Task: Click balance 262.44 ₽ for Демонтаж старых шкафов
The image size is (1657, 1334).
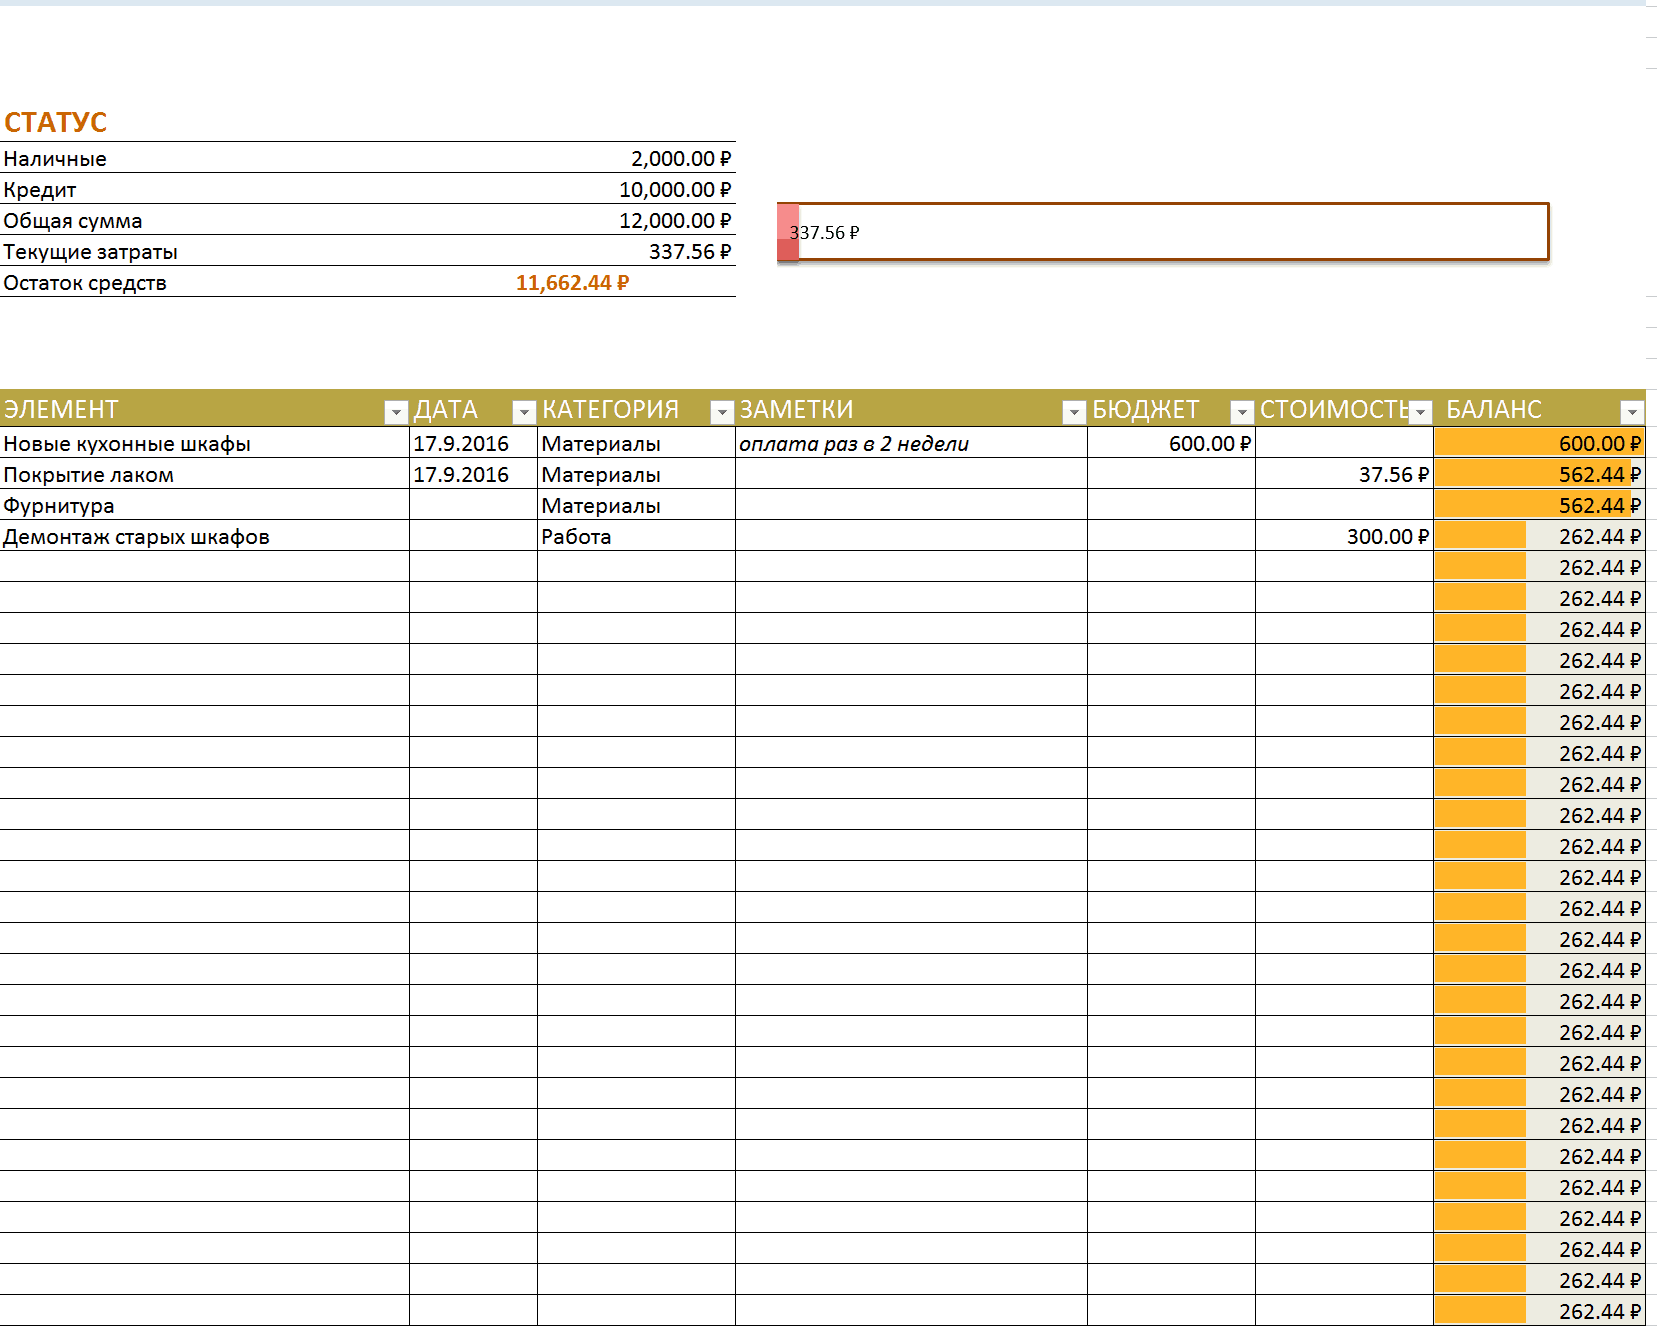Action: [1540, 536]
